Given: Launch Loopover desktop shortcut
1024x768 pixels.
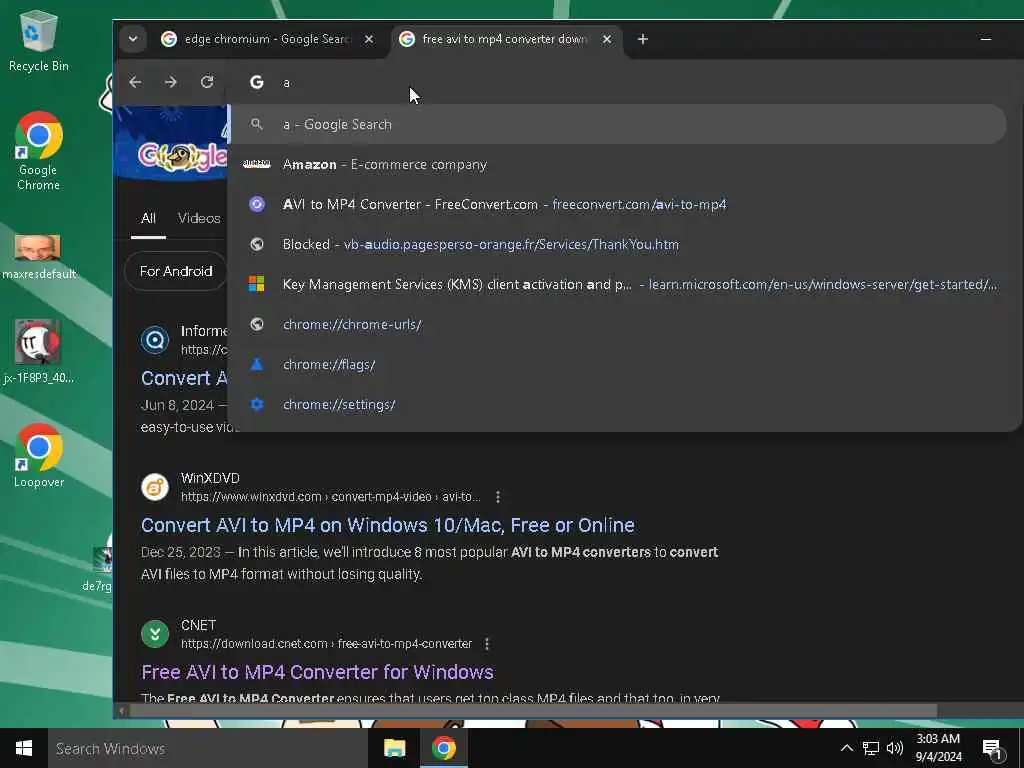Looking at the screenshot, I should pos(39,456).
